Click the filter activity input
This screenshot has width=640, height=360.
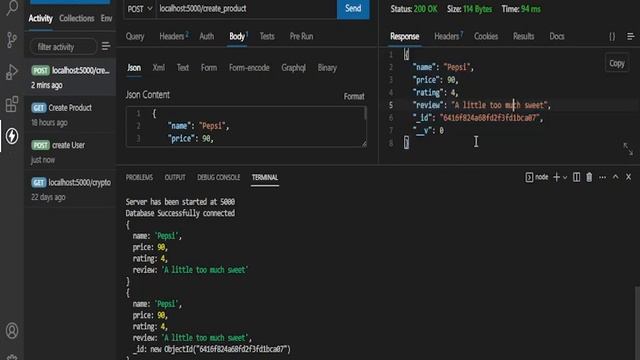click(63, 47)
